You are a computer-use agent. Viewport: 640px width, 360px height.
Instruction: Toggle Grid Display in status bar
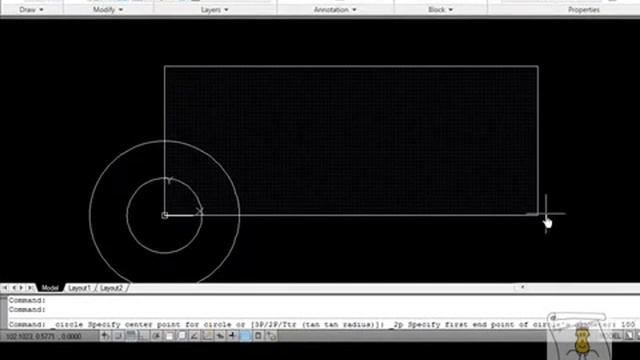[131, 336]
